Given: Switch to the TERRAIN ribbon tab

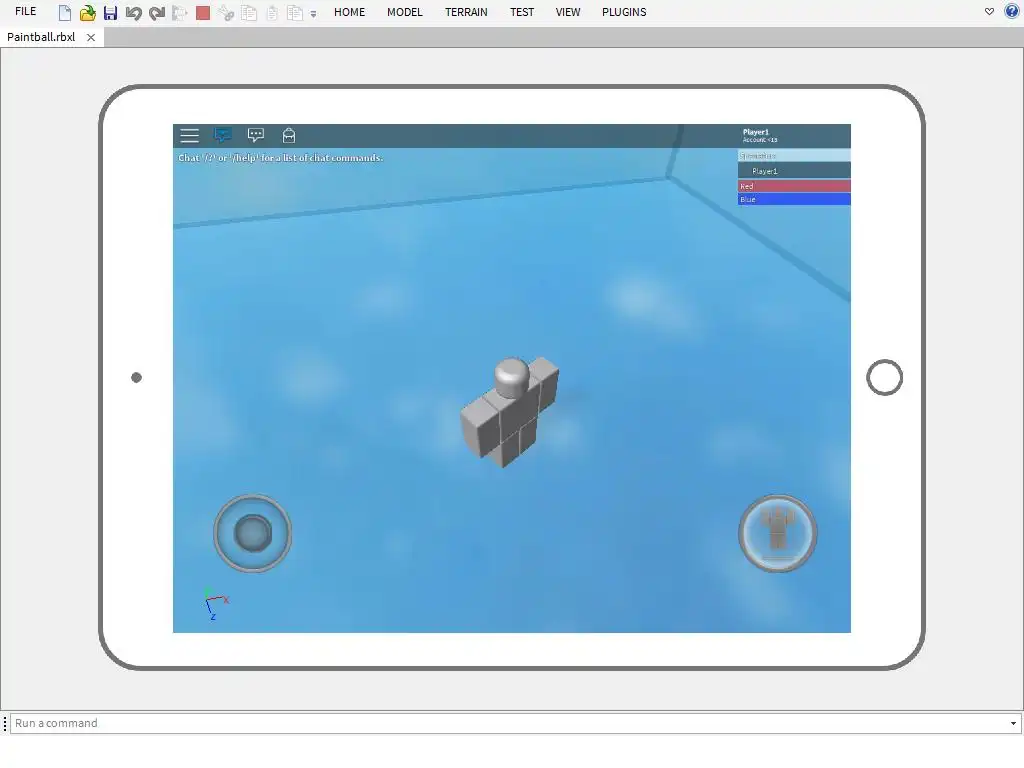Looking at the screenshot, I should [x=466, y=12].
